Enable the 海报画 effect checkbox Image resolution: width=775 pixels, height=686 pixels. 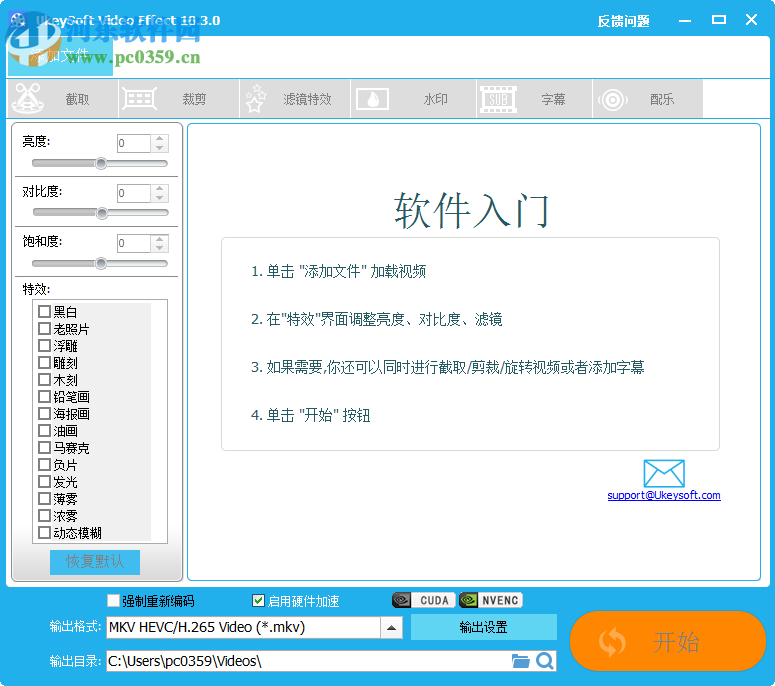[x=44, y=413]
